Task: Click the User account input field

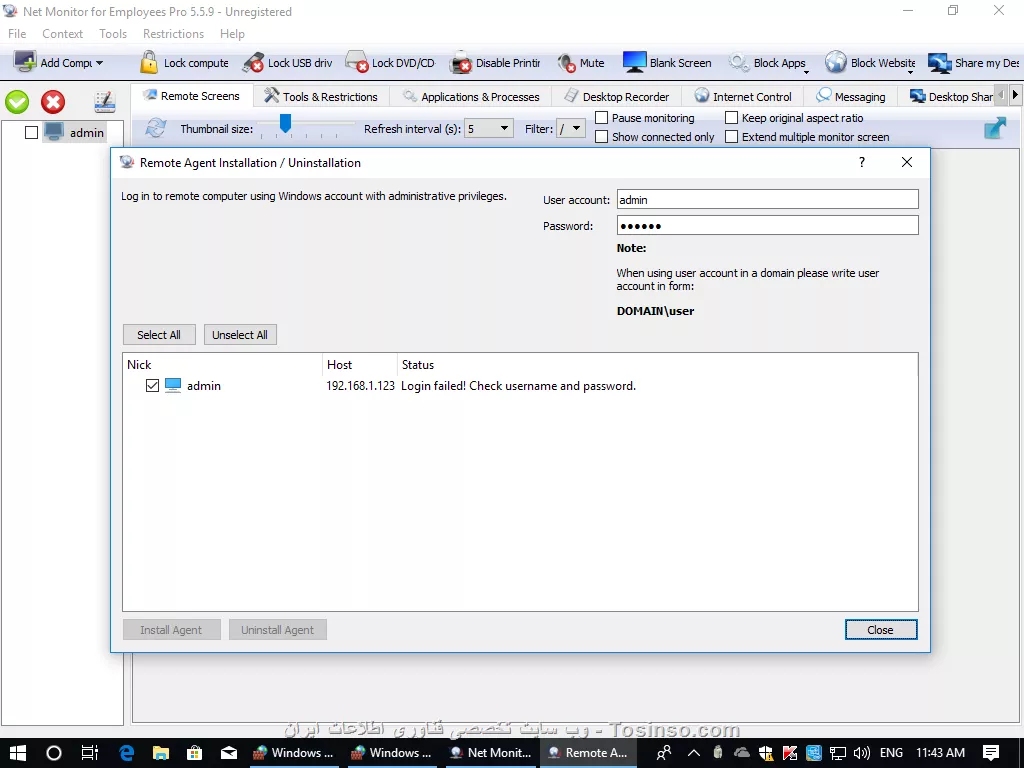Action: (x=767, y=199)
